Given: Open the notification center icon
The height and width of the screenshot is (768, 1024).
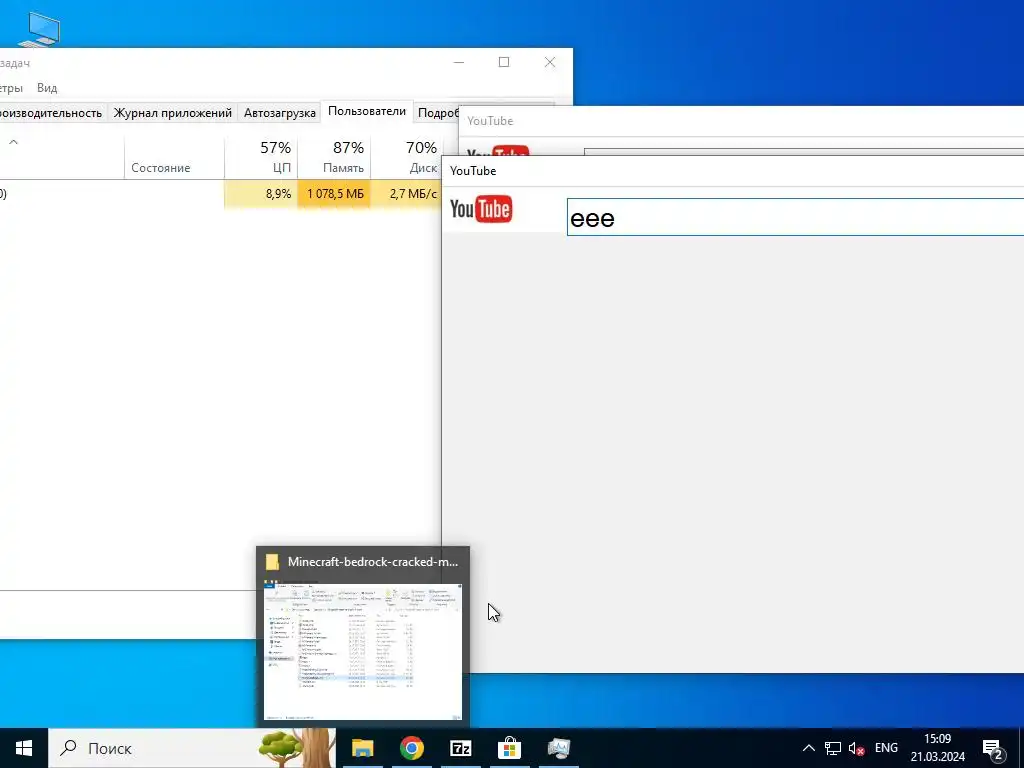Looking at the screenshot, I should click(x=993, y=748).
